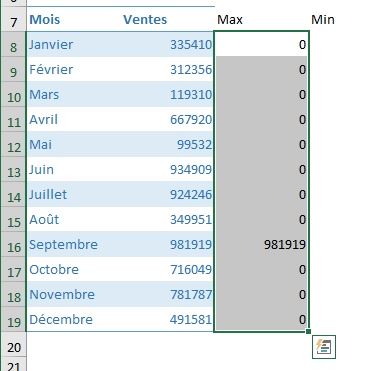Select row header 8
392x371 pixels.
click(13, 44)
